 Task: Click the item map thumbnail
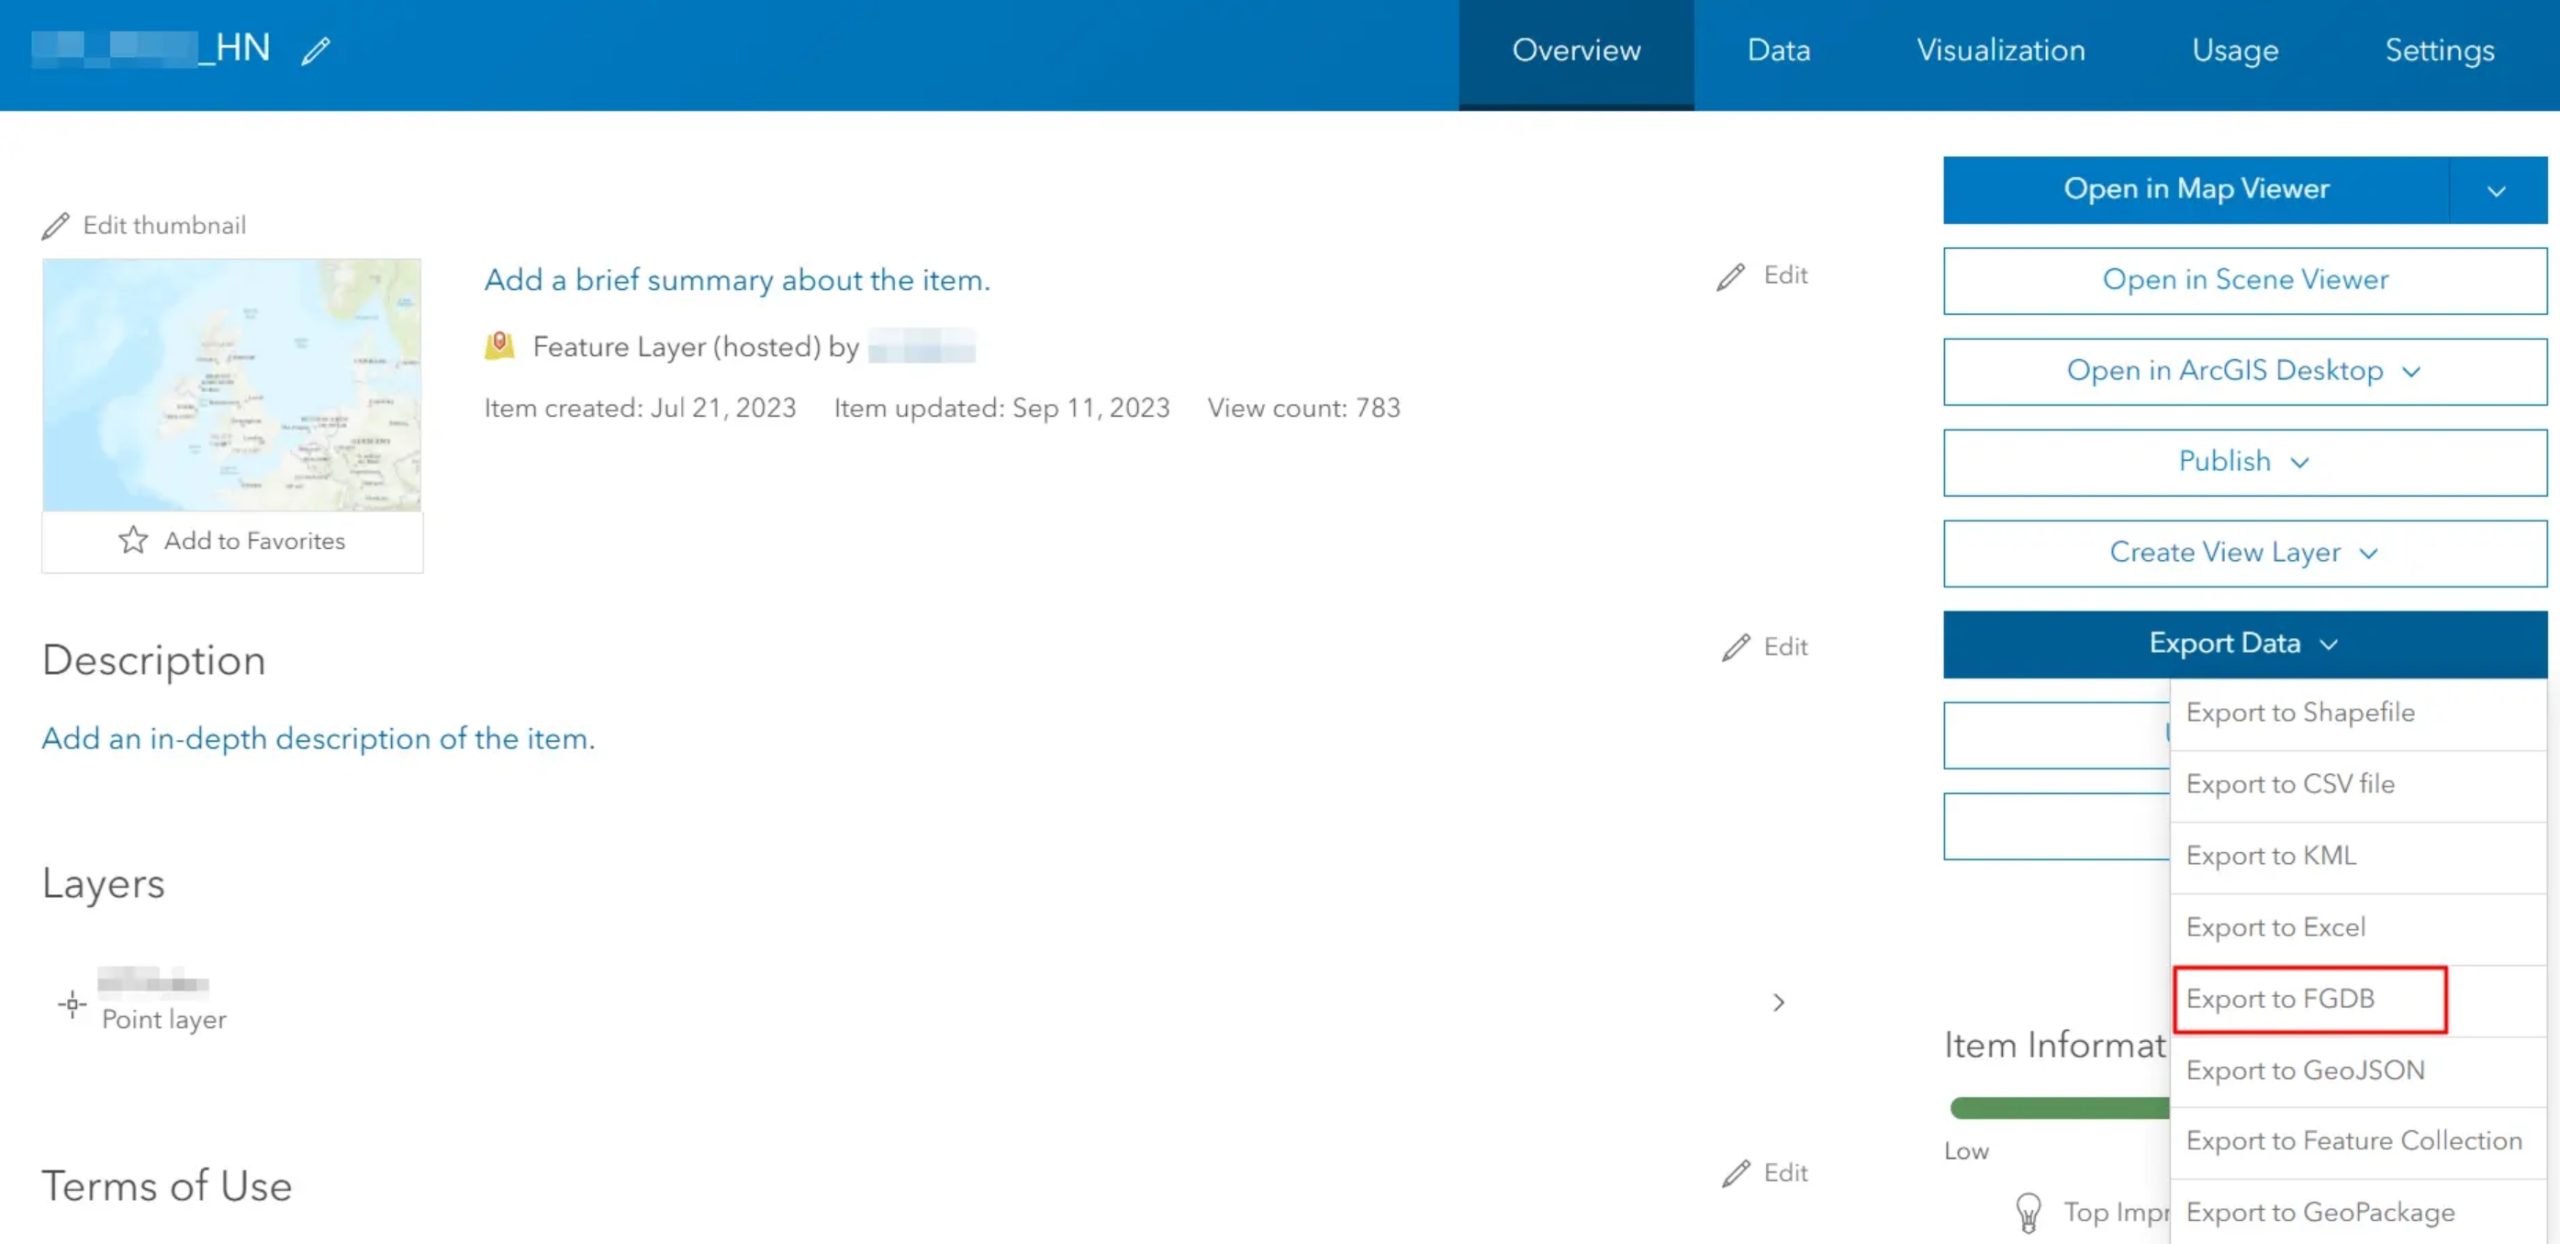click(232, 385)
